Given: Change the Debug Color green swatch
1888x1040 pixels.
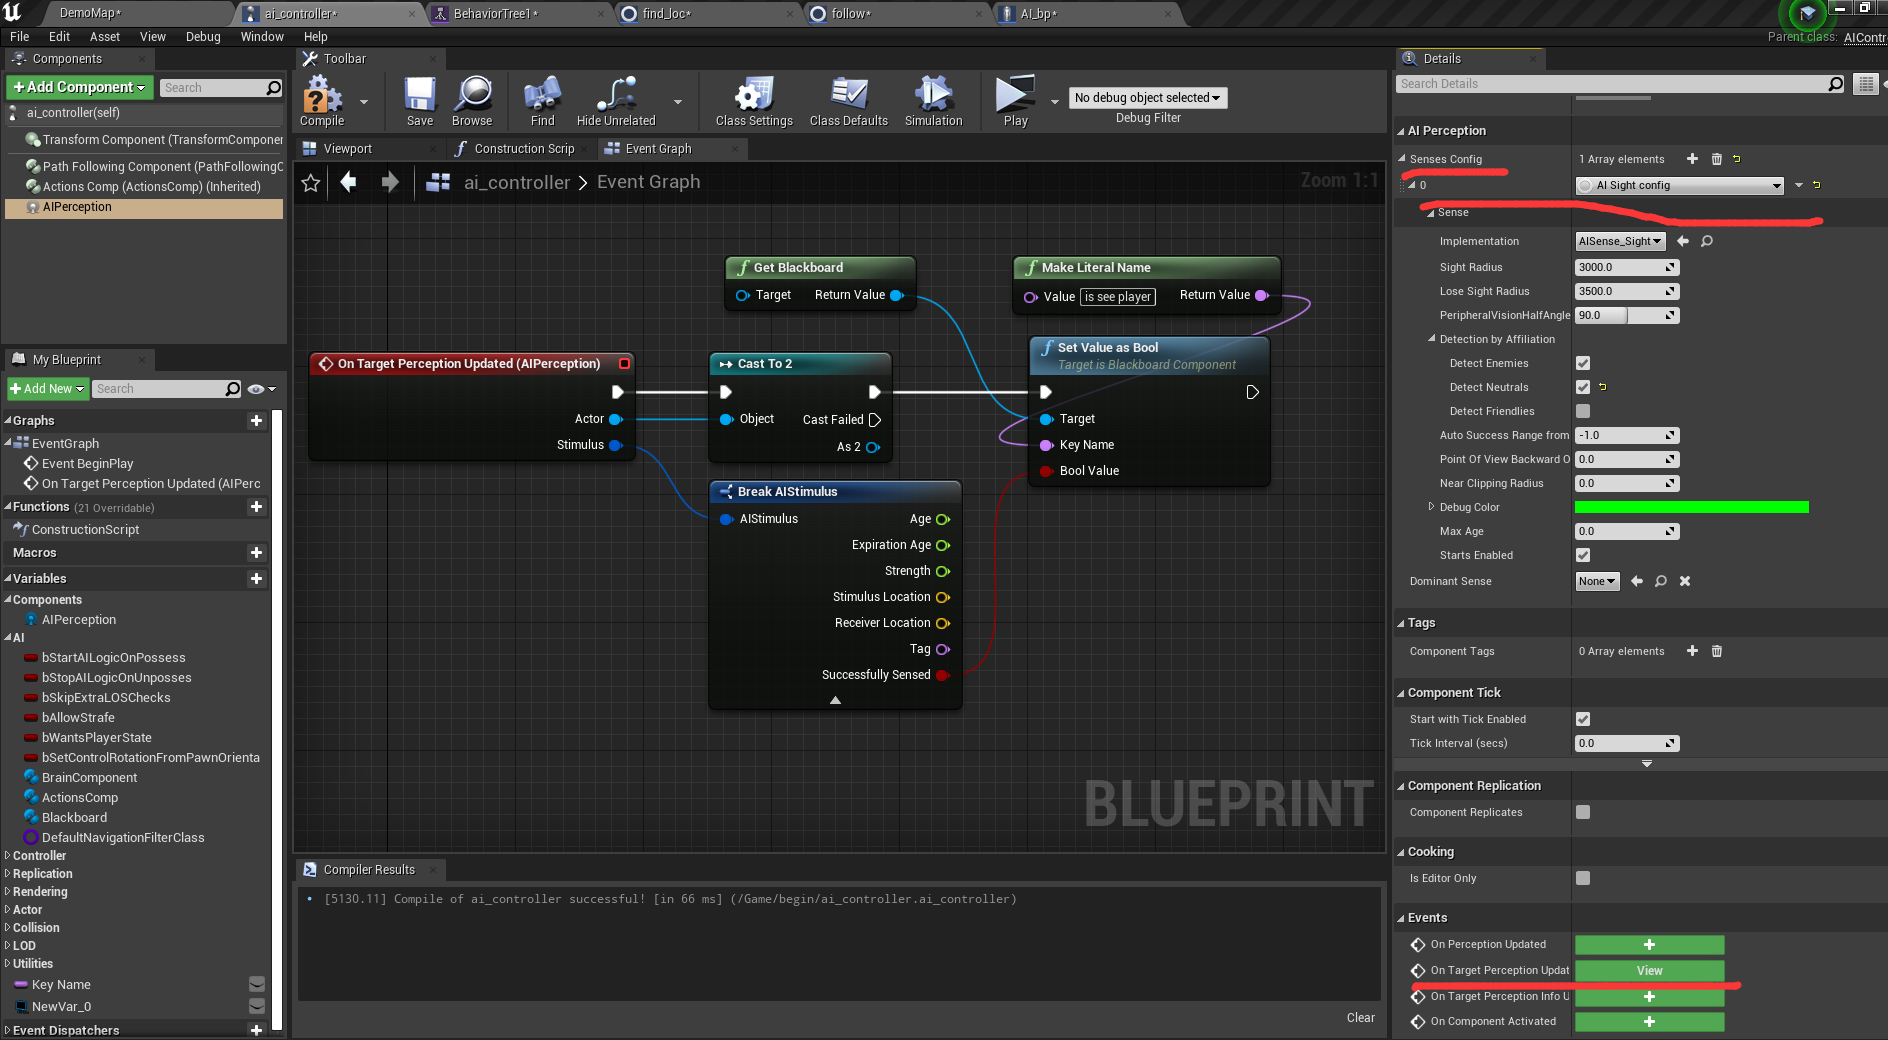Looking at the screenshot, I should click(x=1690, y=507).
